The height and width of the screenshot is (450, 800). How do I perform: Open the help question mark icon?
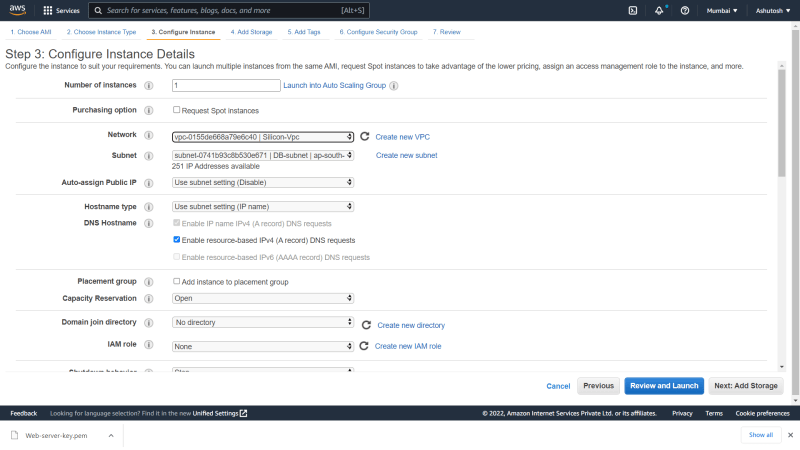[685, 10]
